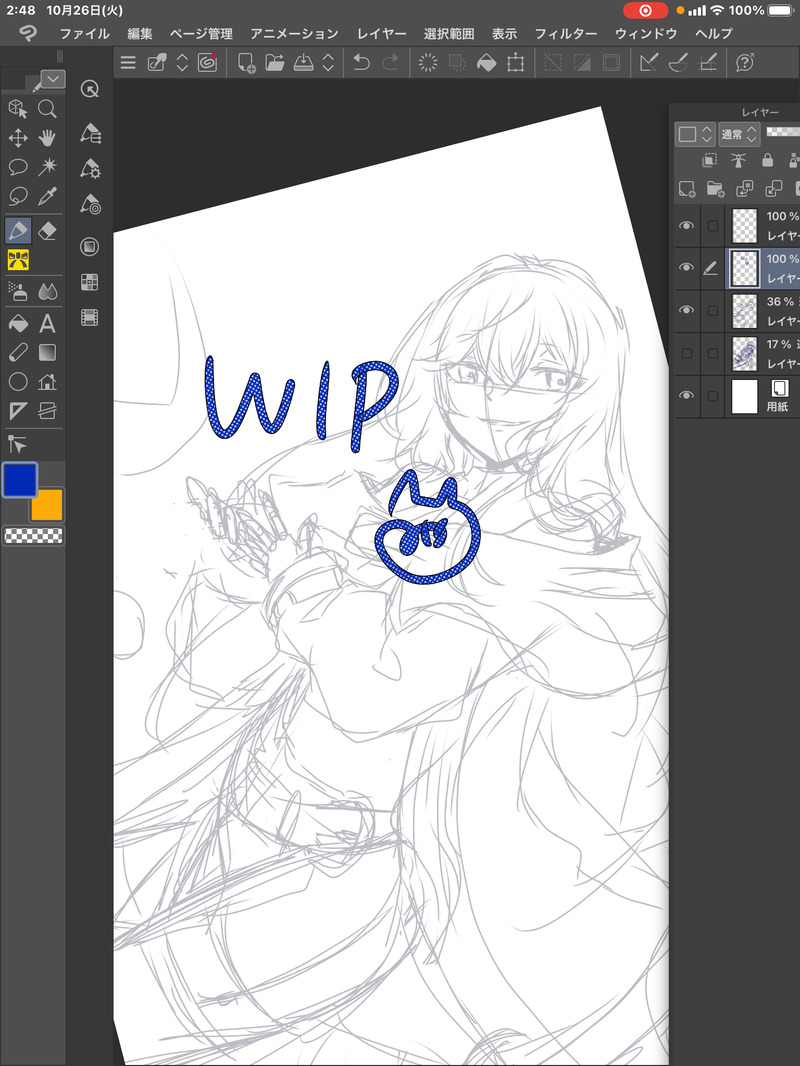Select the Eyedropper tool
The height and width of the screenshot is (1066, 800).
pyautogui.click(x=47, y=196)
